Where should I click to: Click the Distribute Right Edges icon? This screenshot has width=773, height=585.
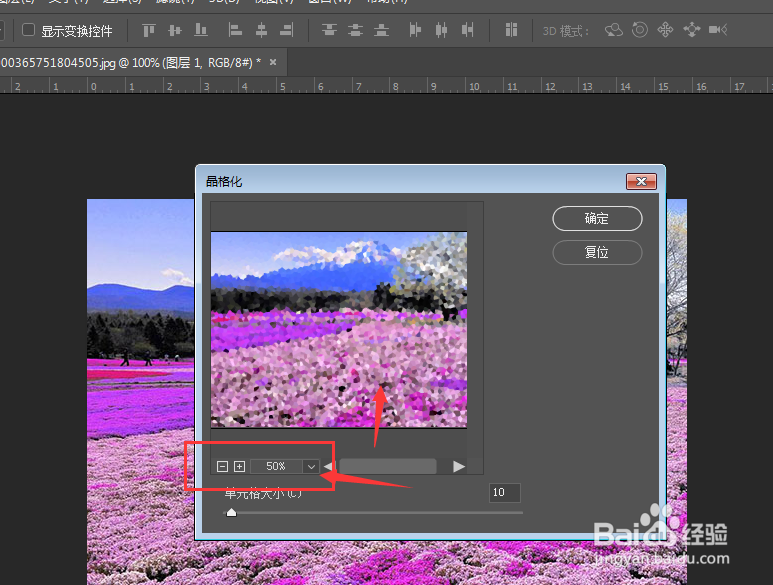[467, 31]
